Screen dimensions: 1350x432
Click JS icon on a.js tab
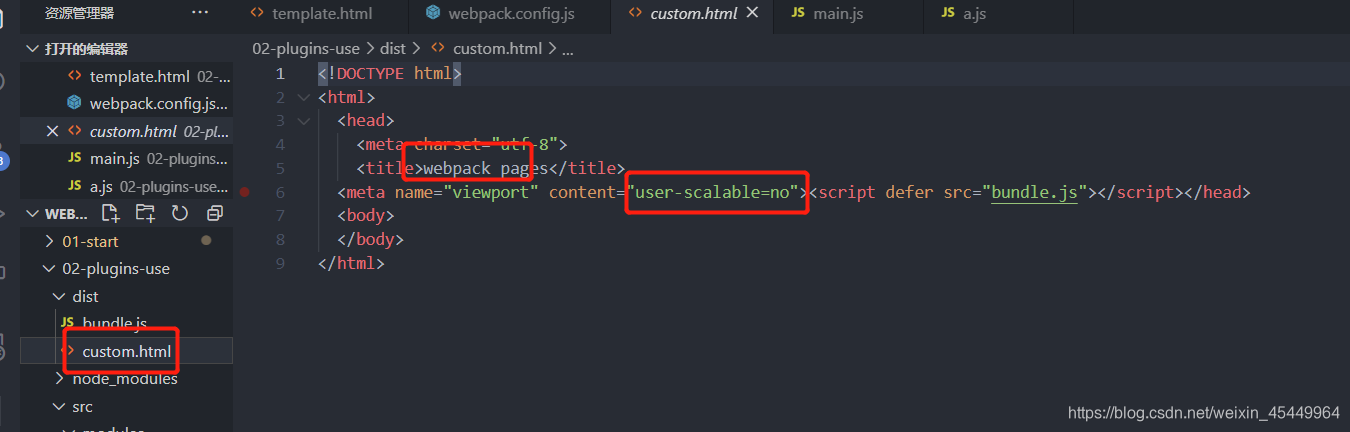tap(948, 13)
